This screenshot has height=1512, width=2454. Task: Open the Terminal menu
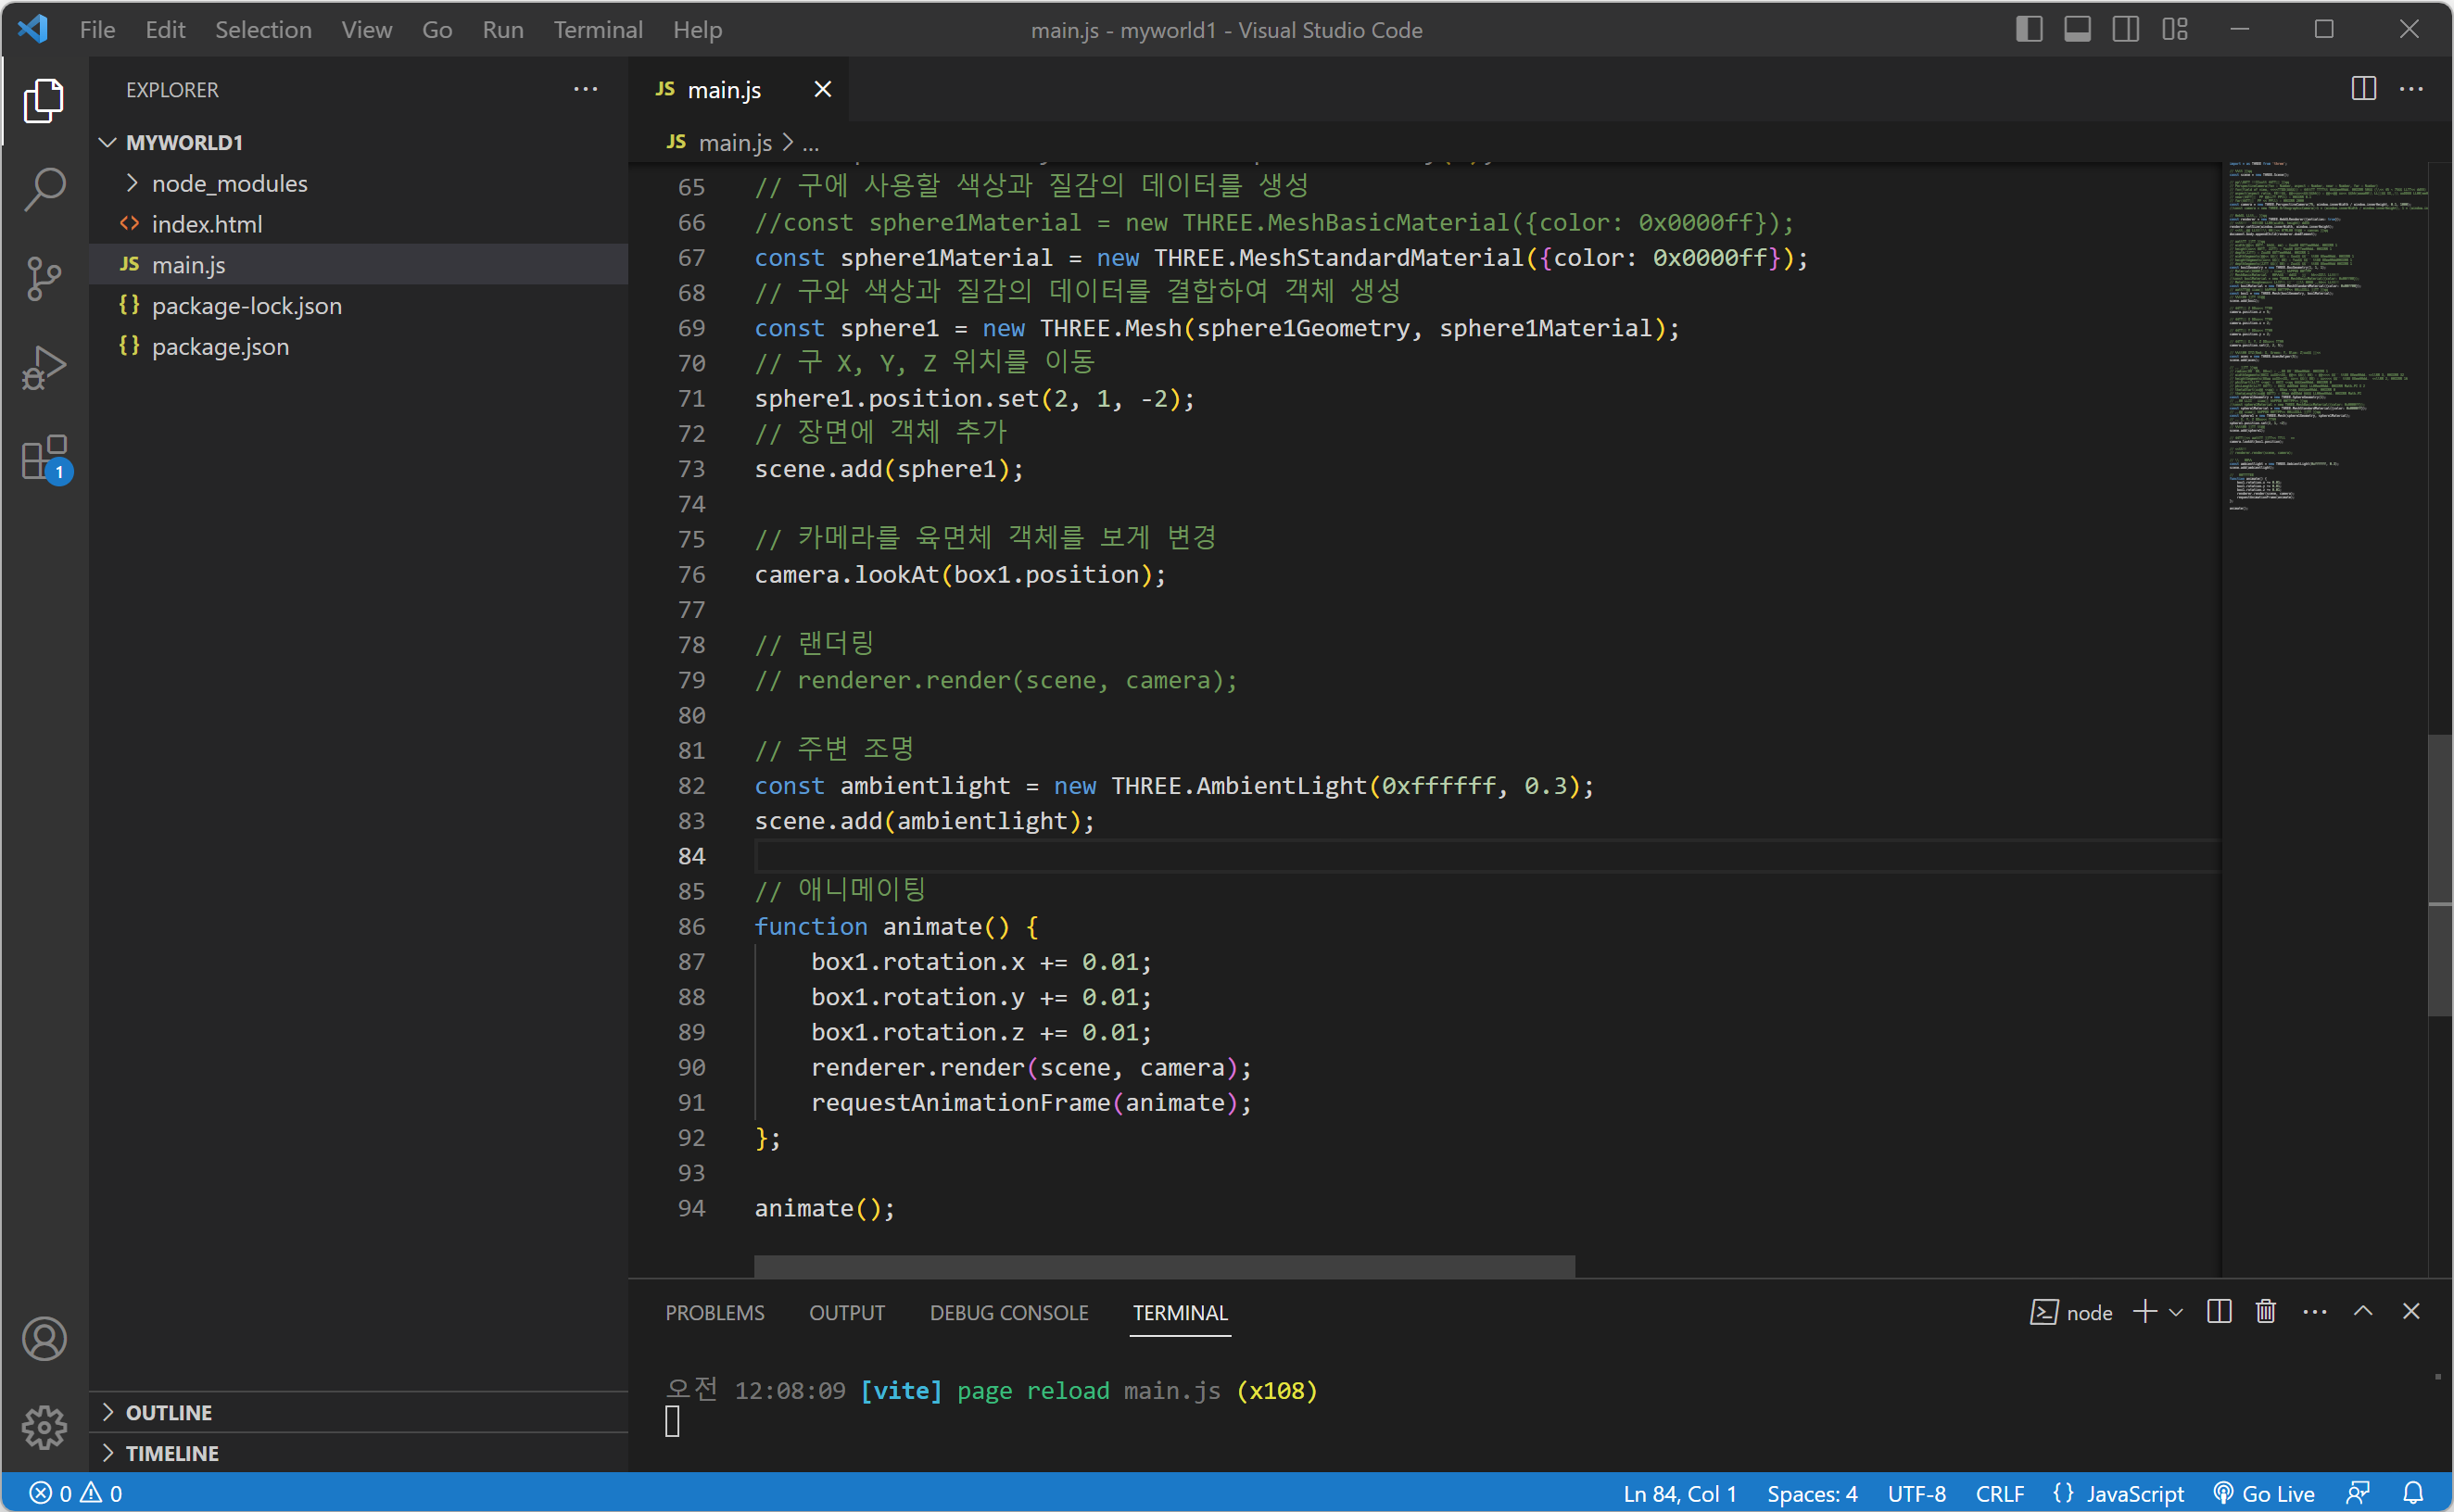(x=597, y=29)
